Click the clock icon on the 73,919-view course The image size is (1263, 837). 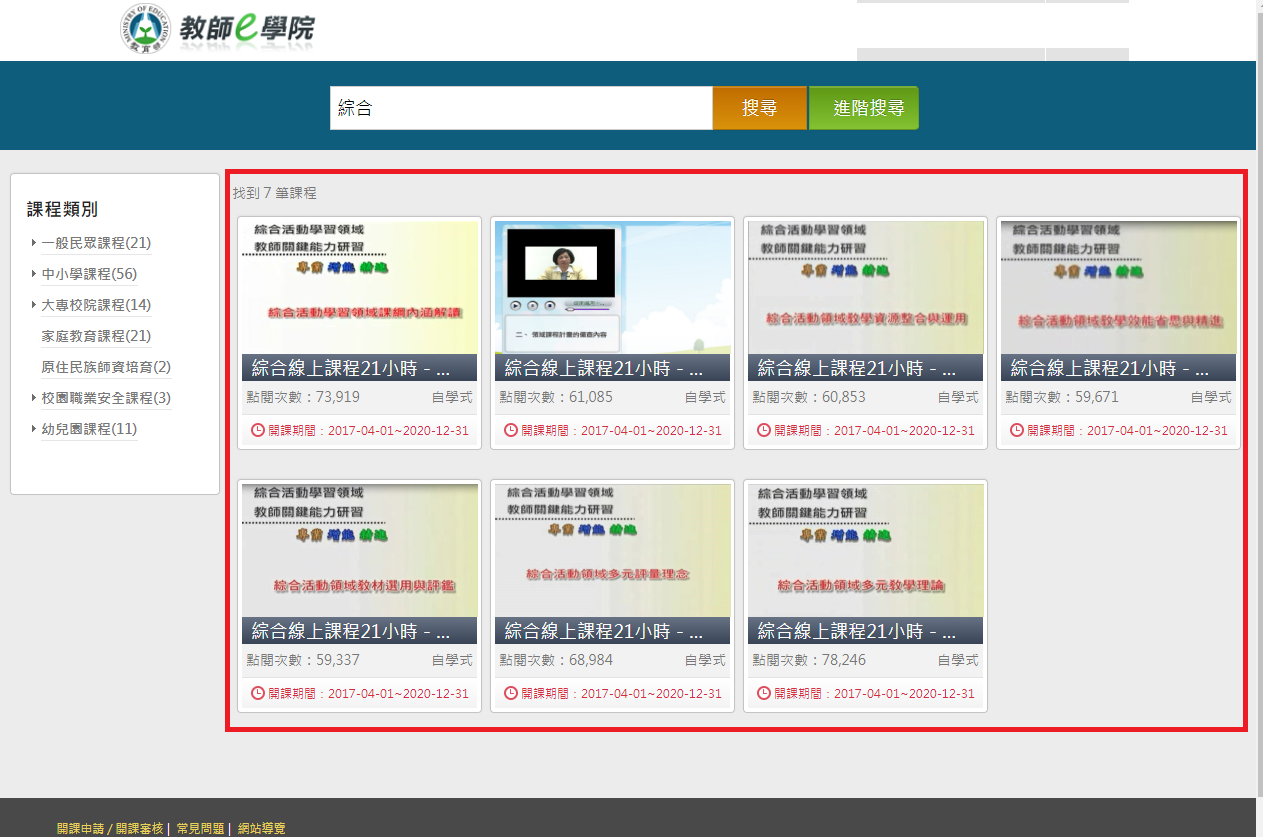[258, 430]
